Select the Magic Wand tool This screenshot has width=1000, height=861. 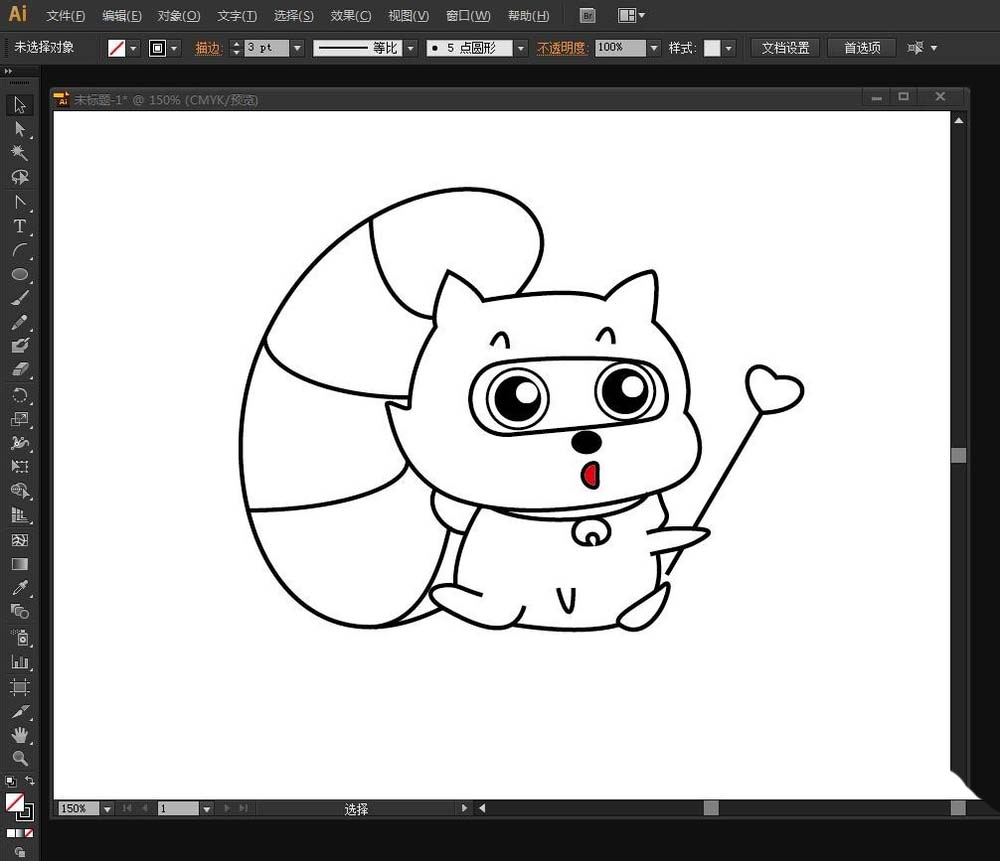[x=20, y=153]
